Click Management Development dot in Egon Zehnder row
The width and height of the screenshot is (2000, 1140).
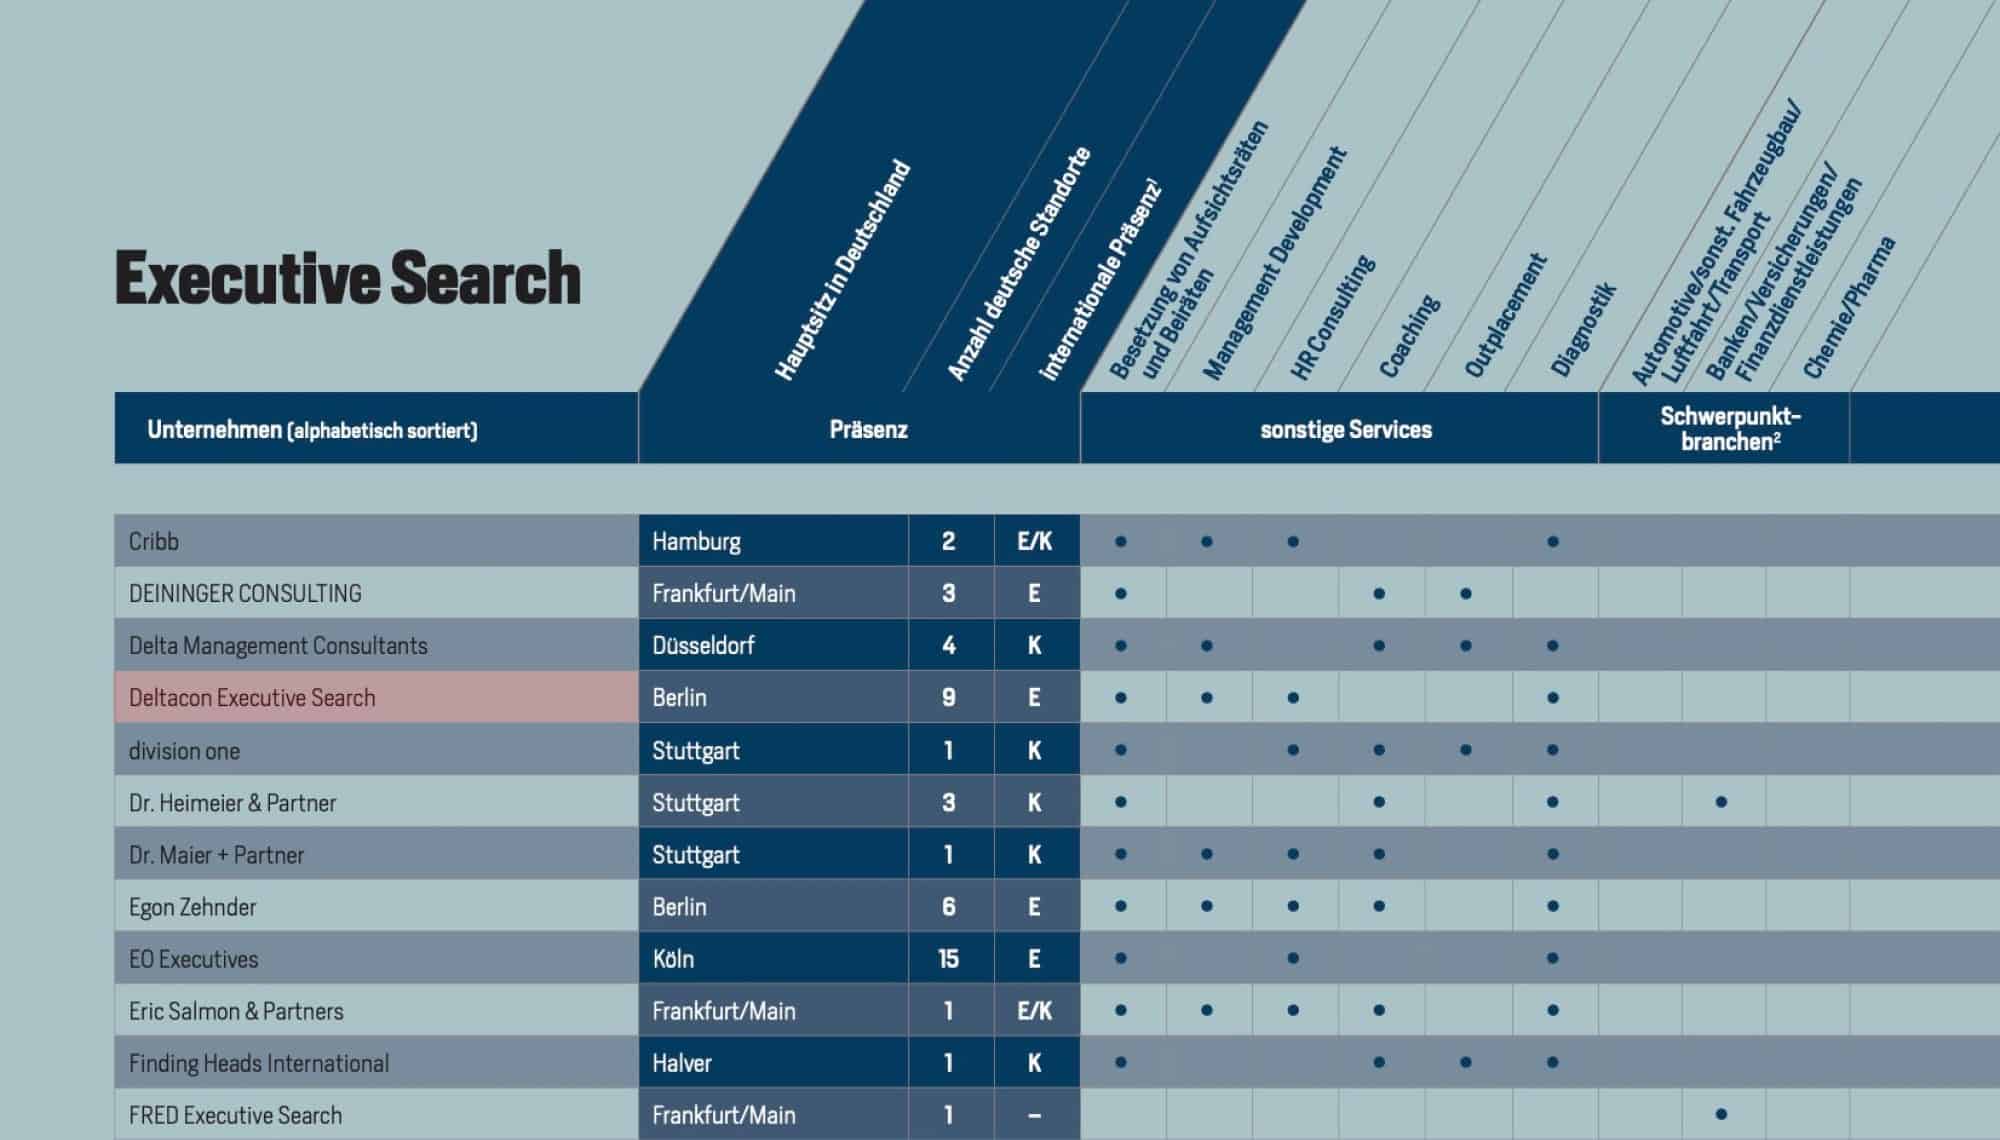tap(1207, 906)
